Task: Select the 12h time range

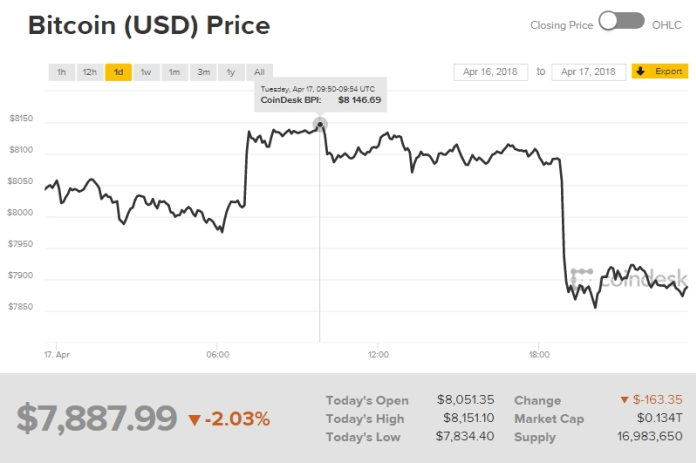Action: point(90,72)
